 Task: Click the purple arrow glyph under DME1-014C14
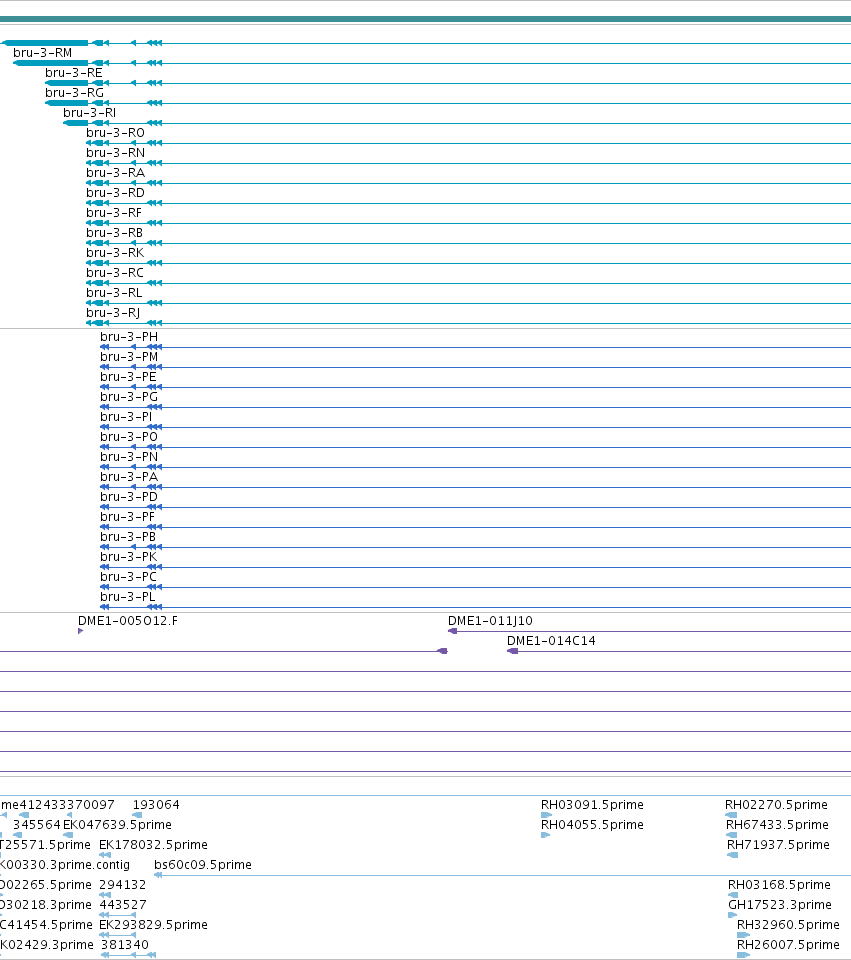click(512, 651)
